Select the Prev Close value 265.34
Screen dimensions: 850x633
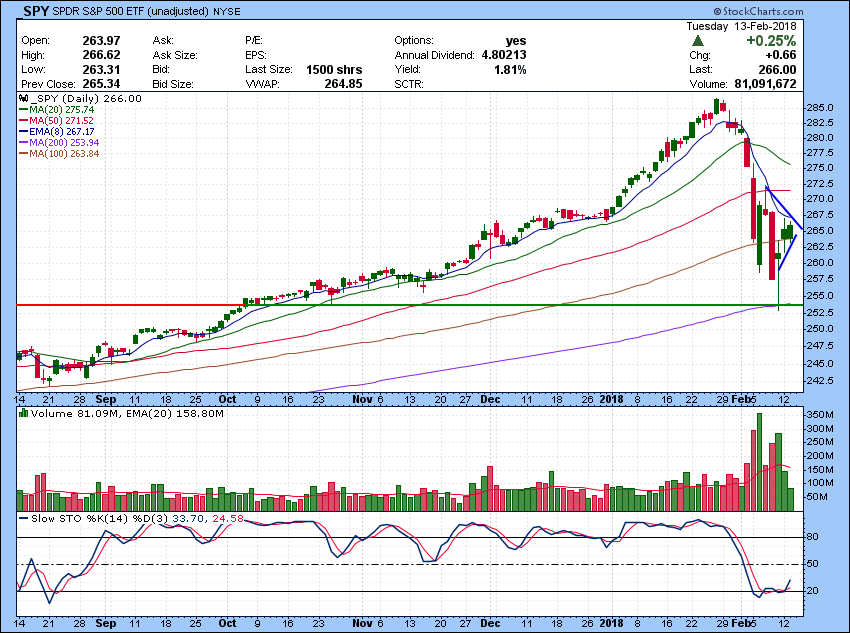click(101, 84)
